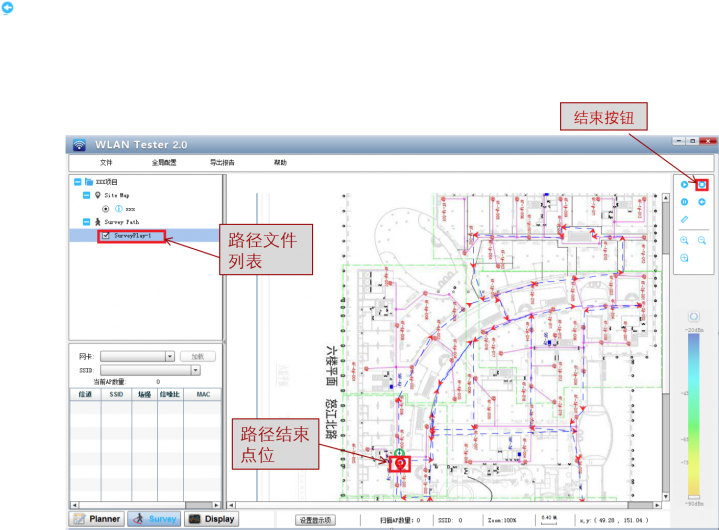
Task: Stop the survey with the end button
Action: [702, 184]
